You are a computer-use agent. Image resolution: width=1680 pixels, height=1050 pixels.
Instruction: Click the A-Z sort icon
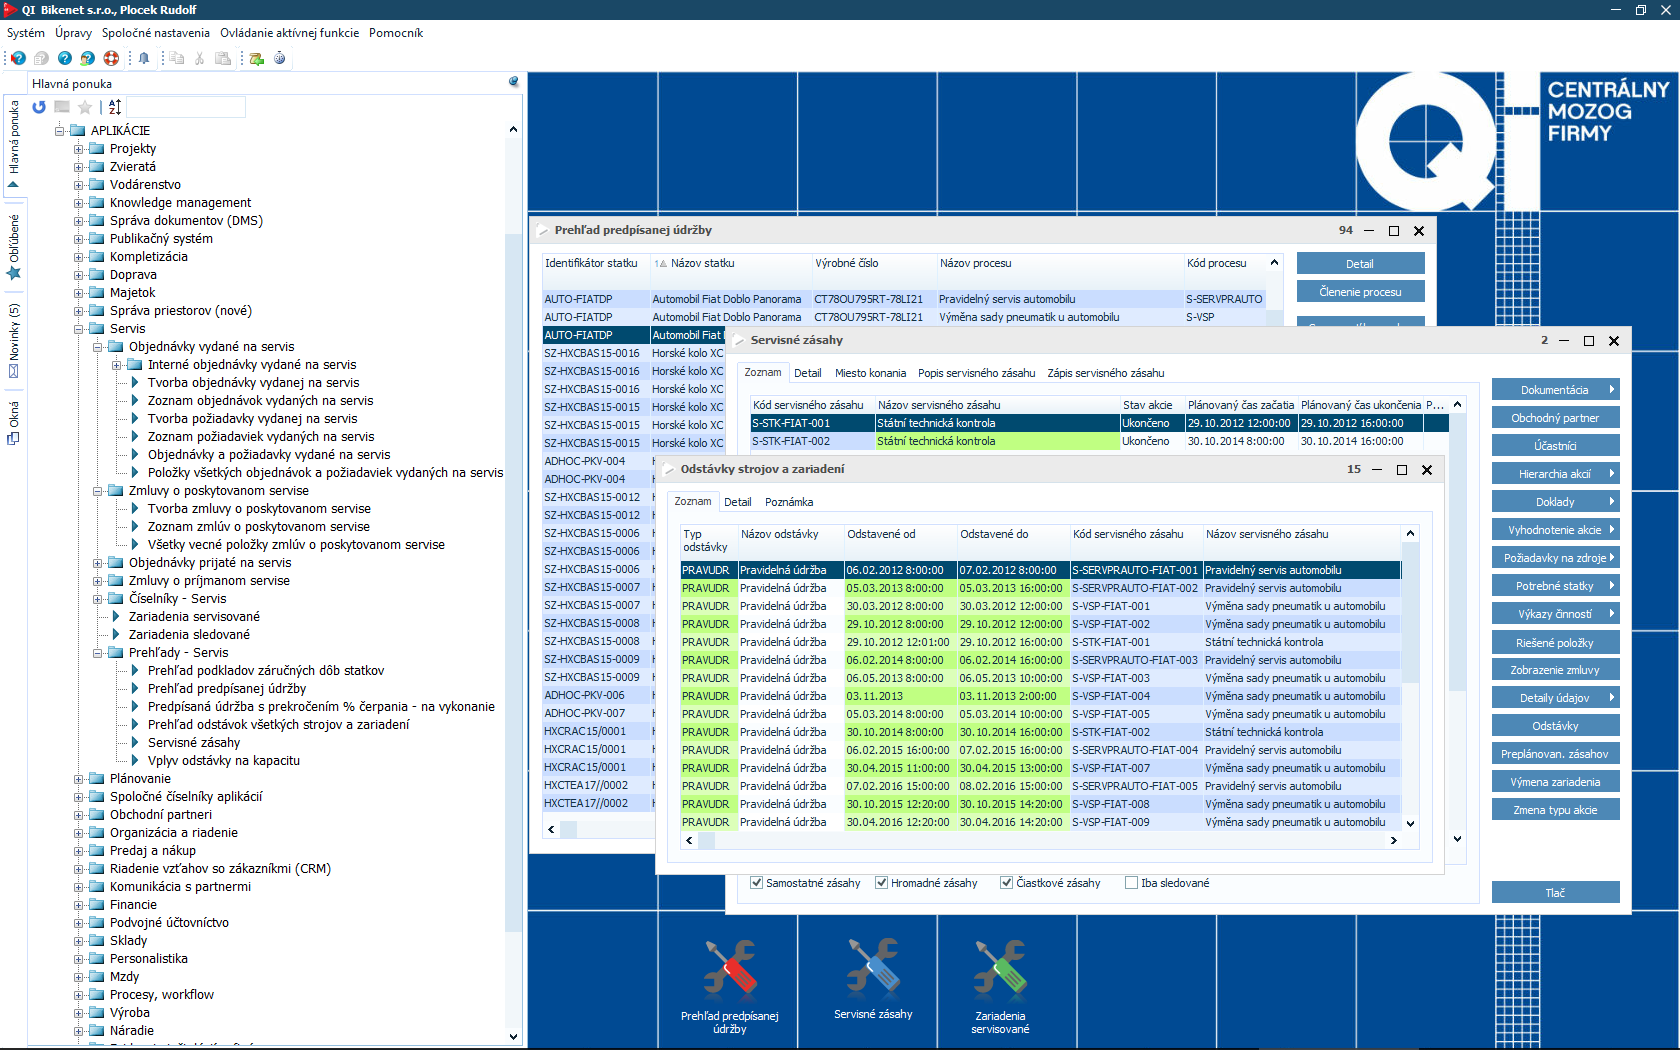tap(115, 107)
